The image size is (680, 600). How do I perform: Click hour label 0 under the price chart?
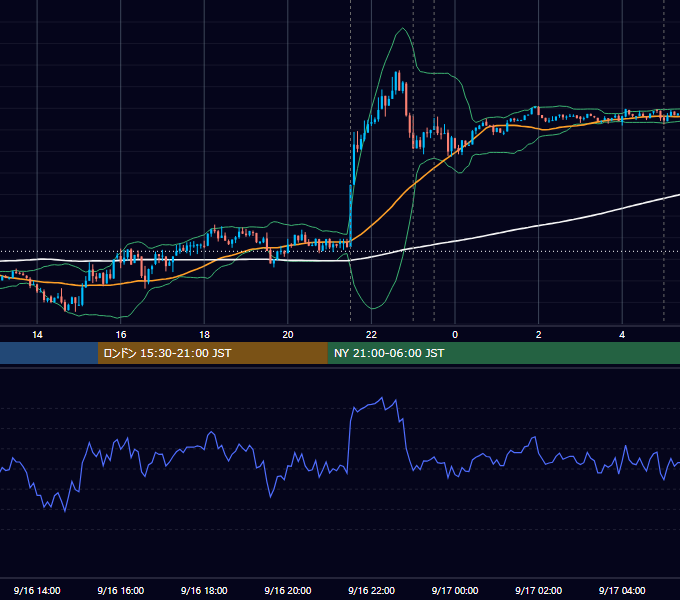[x=455, y=335]
